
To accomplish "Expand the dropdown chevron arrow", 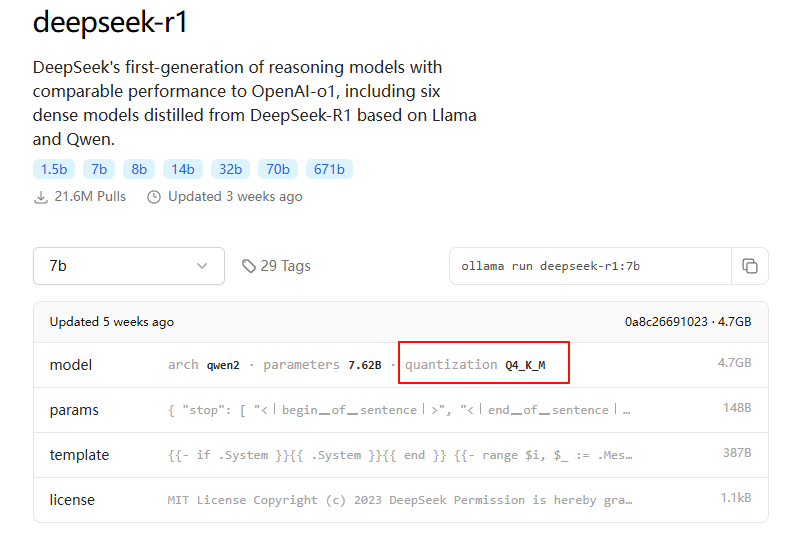I will [203, 266].
